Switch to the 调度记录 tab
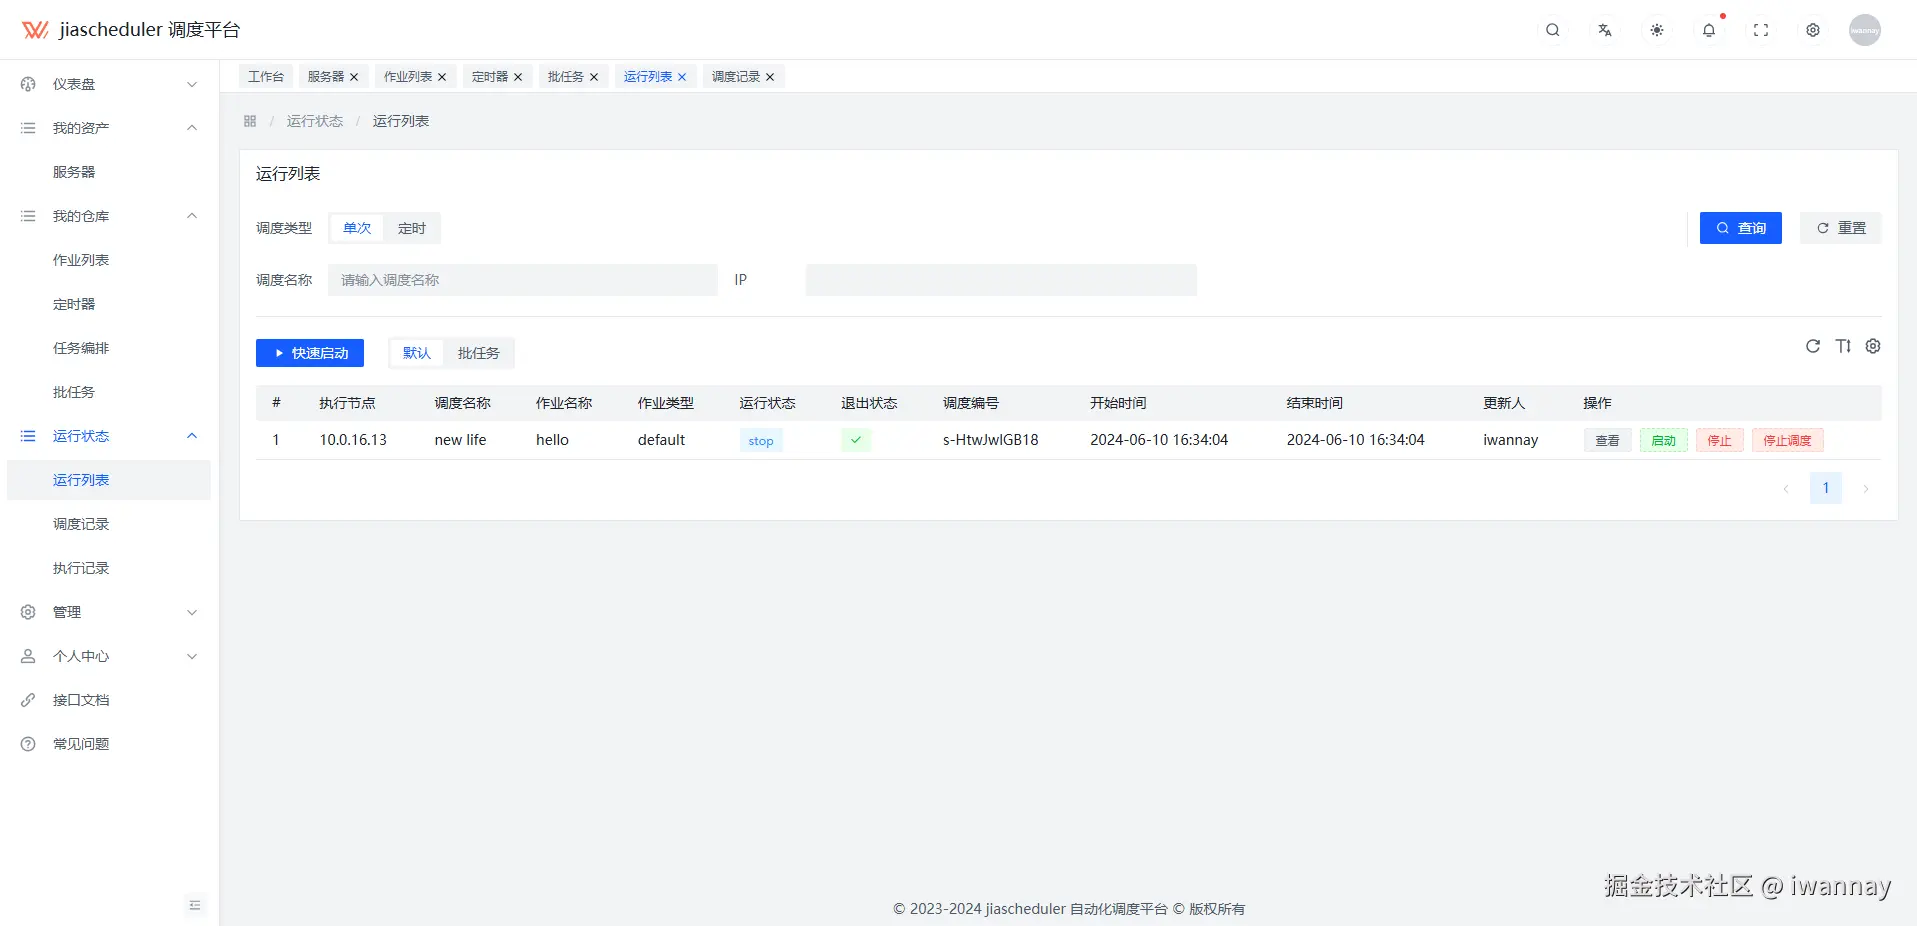Image resolution: width=1917 pixels, height=926 pixels. click(x=735, y=76)
